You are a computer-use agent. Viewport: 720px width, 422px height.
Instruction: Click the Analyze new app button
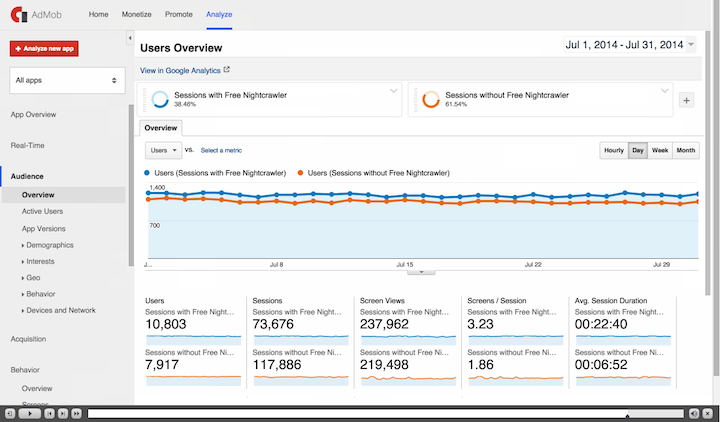pyautogui.click(x=44, y=49)
